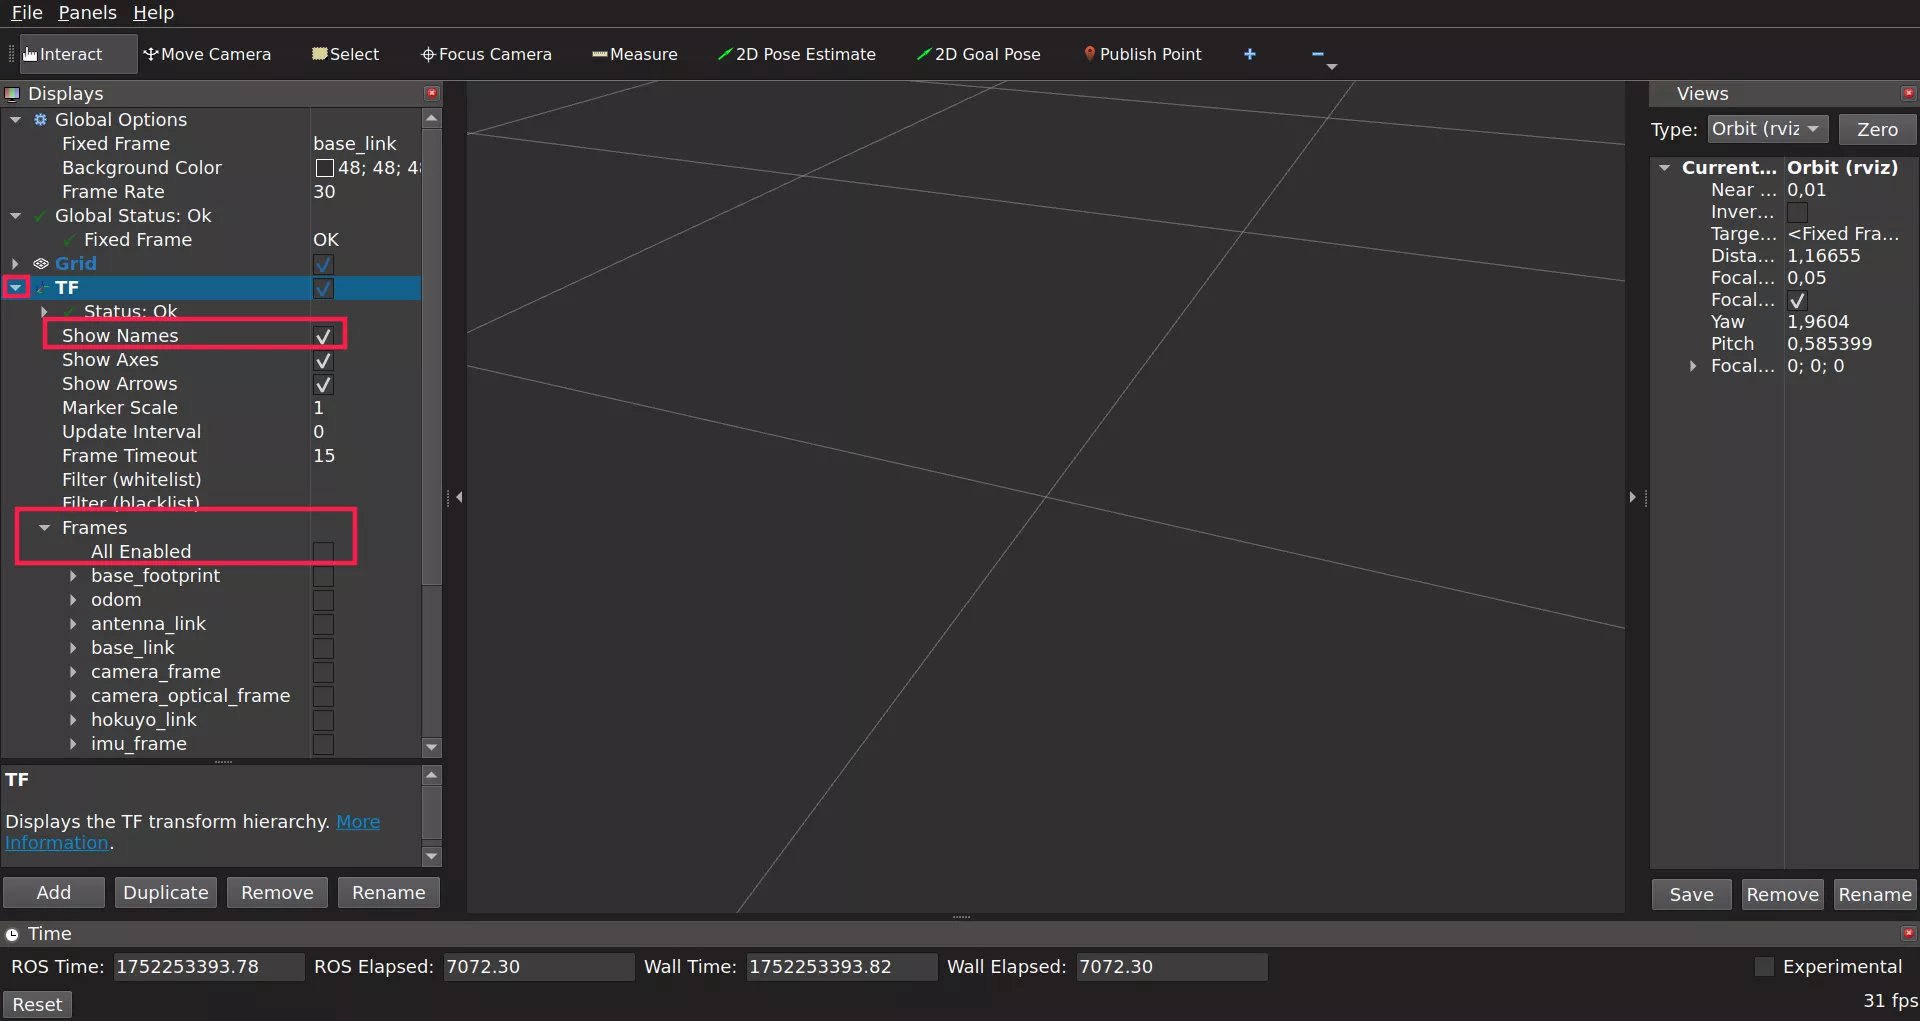Uncheck the Grid display checkbox

(x=323, y=264)
